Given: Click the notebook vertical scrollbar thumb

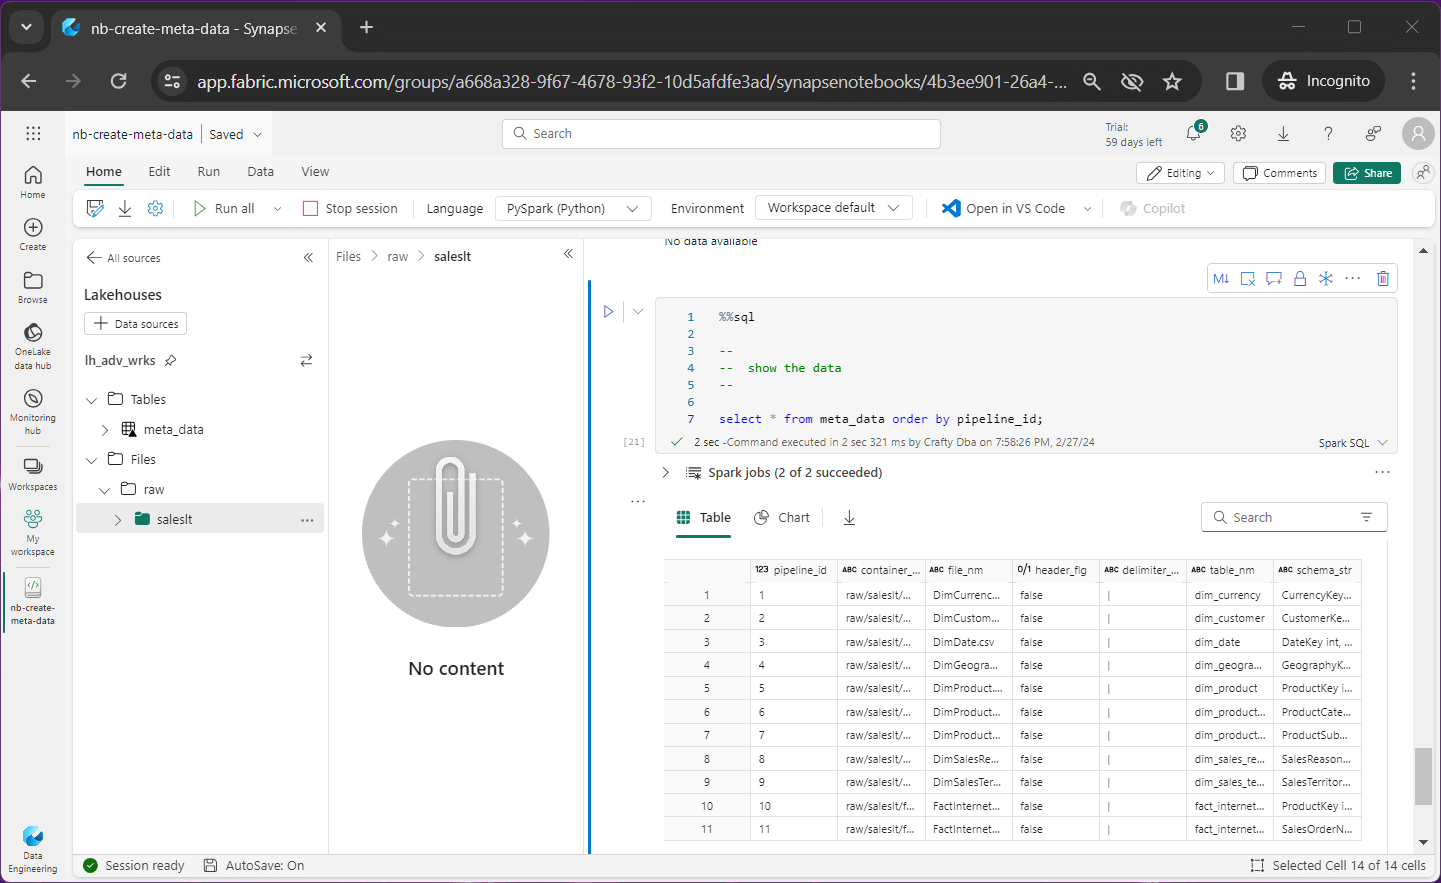Looking at the screenshot, I should 1423,776.
